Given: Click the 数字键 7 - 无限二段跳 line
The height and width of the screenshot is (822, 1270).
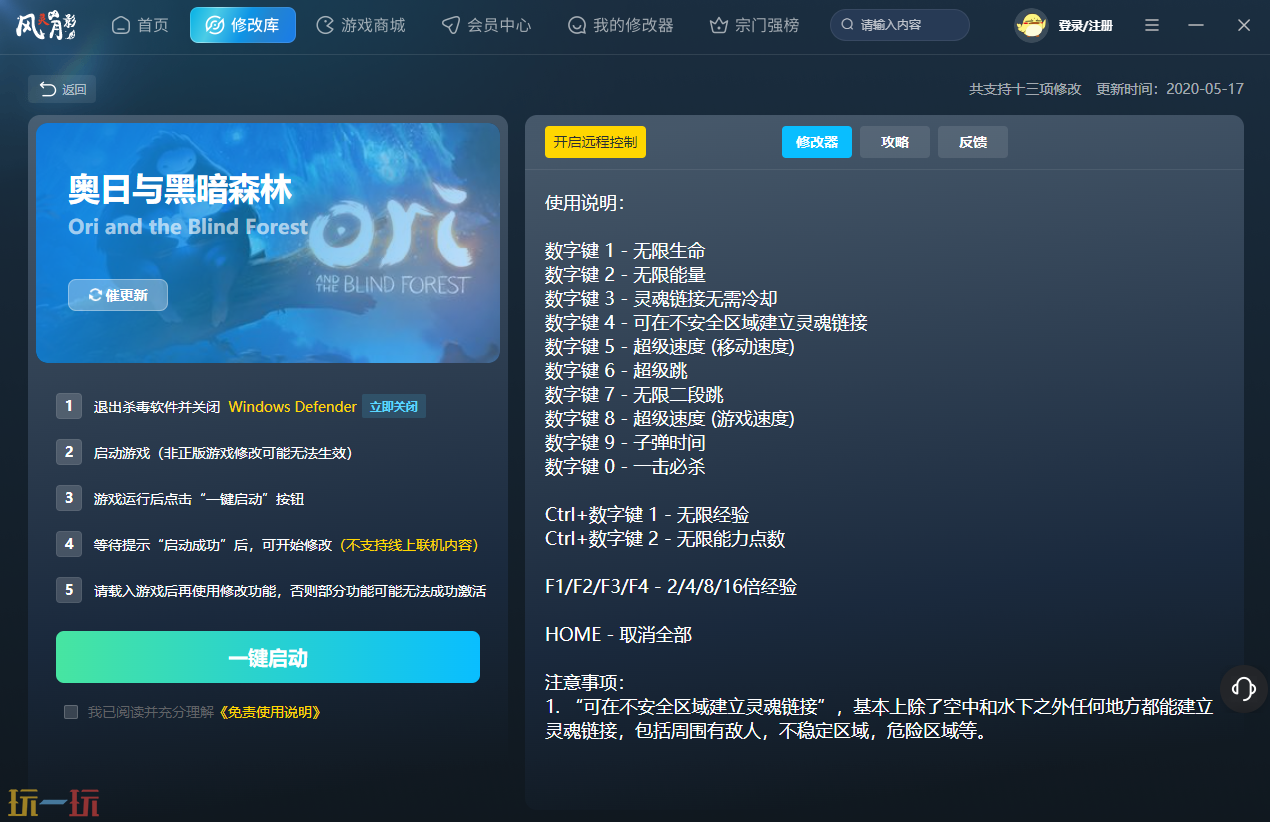Looking at the screenshot, I should coord(634,395).
